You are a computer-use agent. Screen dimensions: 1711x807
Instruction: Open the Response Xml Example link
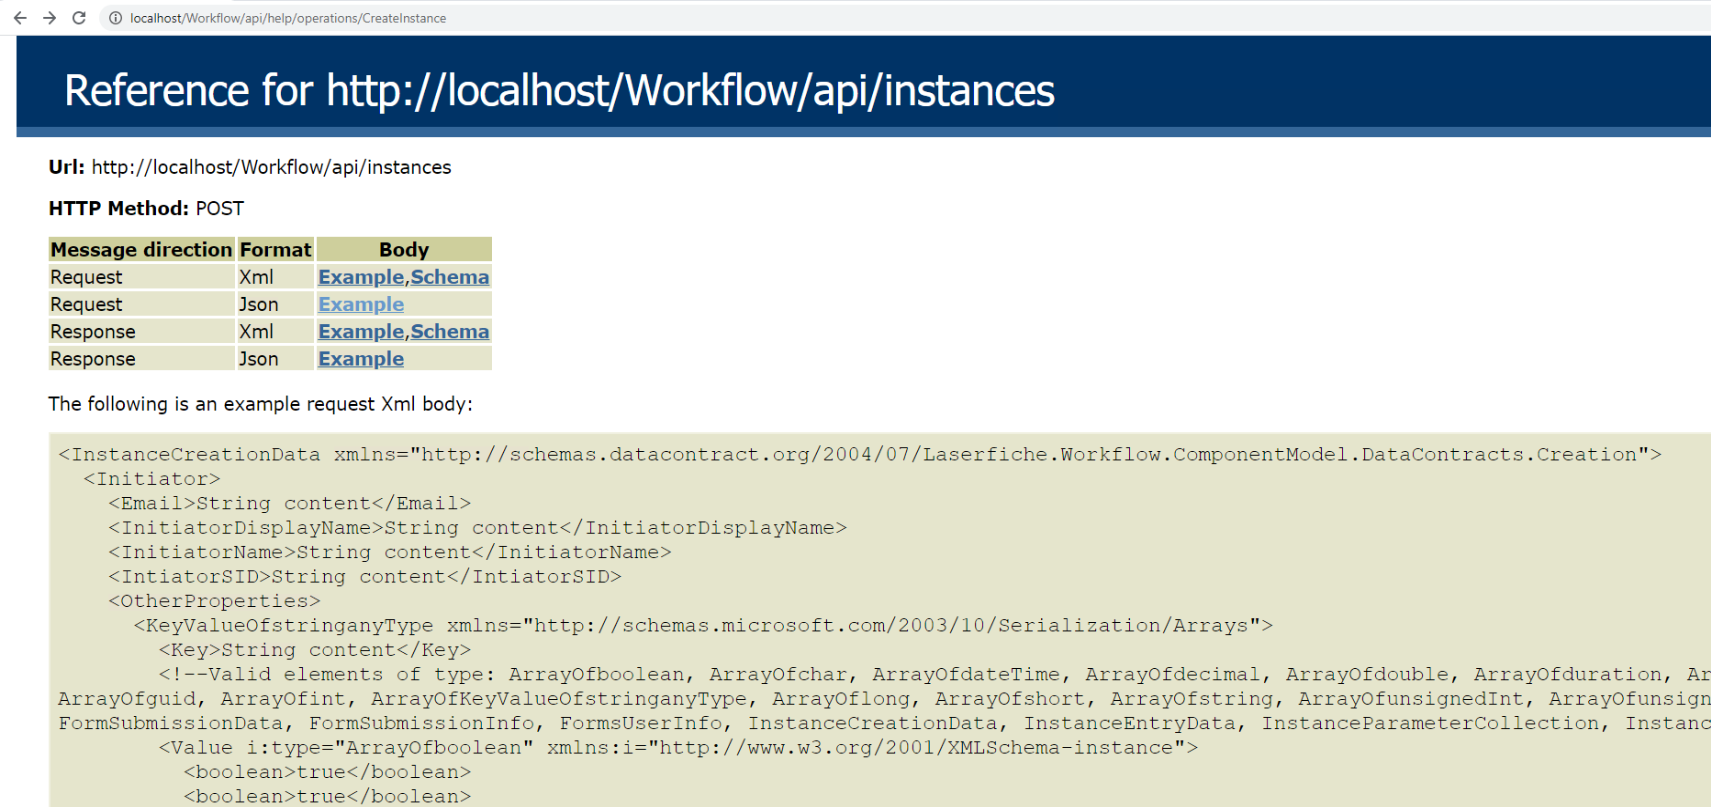(361, 331)
